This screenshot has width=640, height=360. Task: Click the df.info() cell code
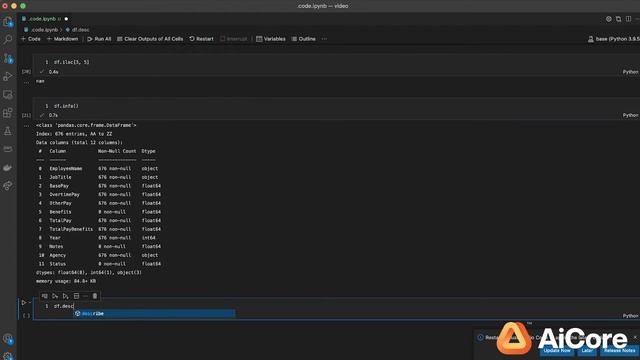pos(66,106)
